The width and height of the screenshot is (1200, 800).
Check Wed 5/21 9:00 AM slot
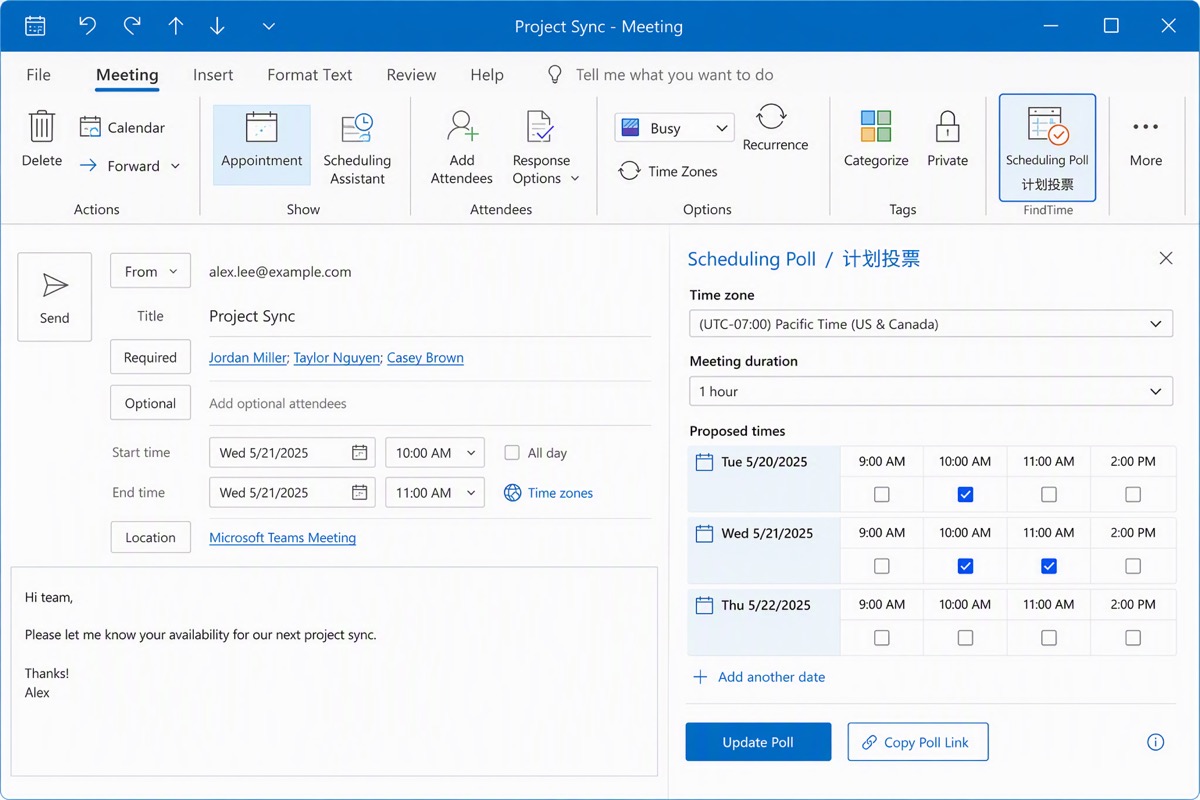tap(881, 566)
